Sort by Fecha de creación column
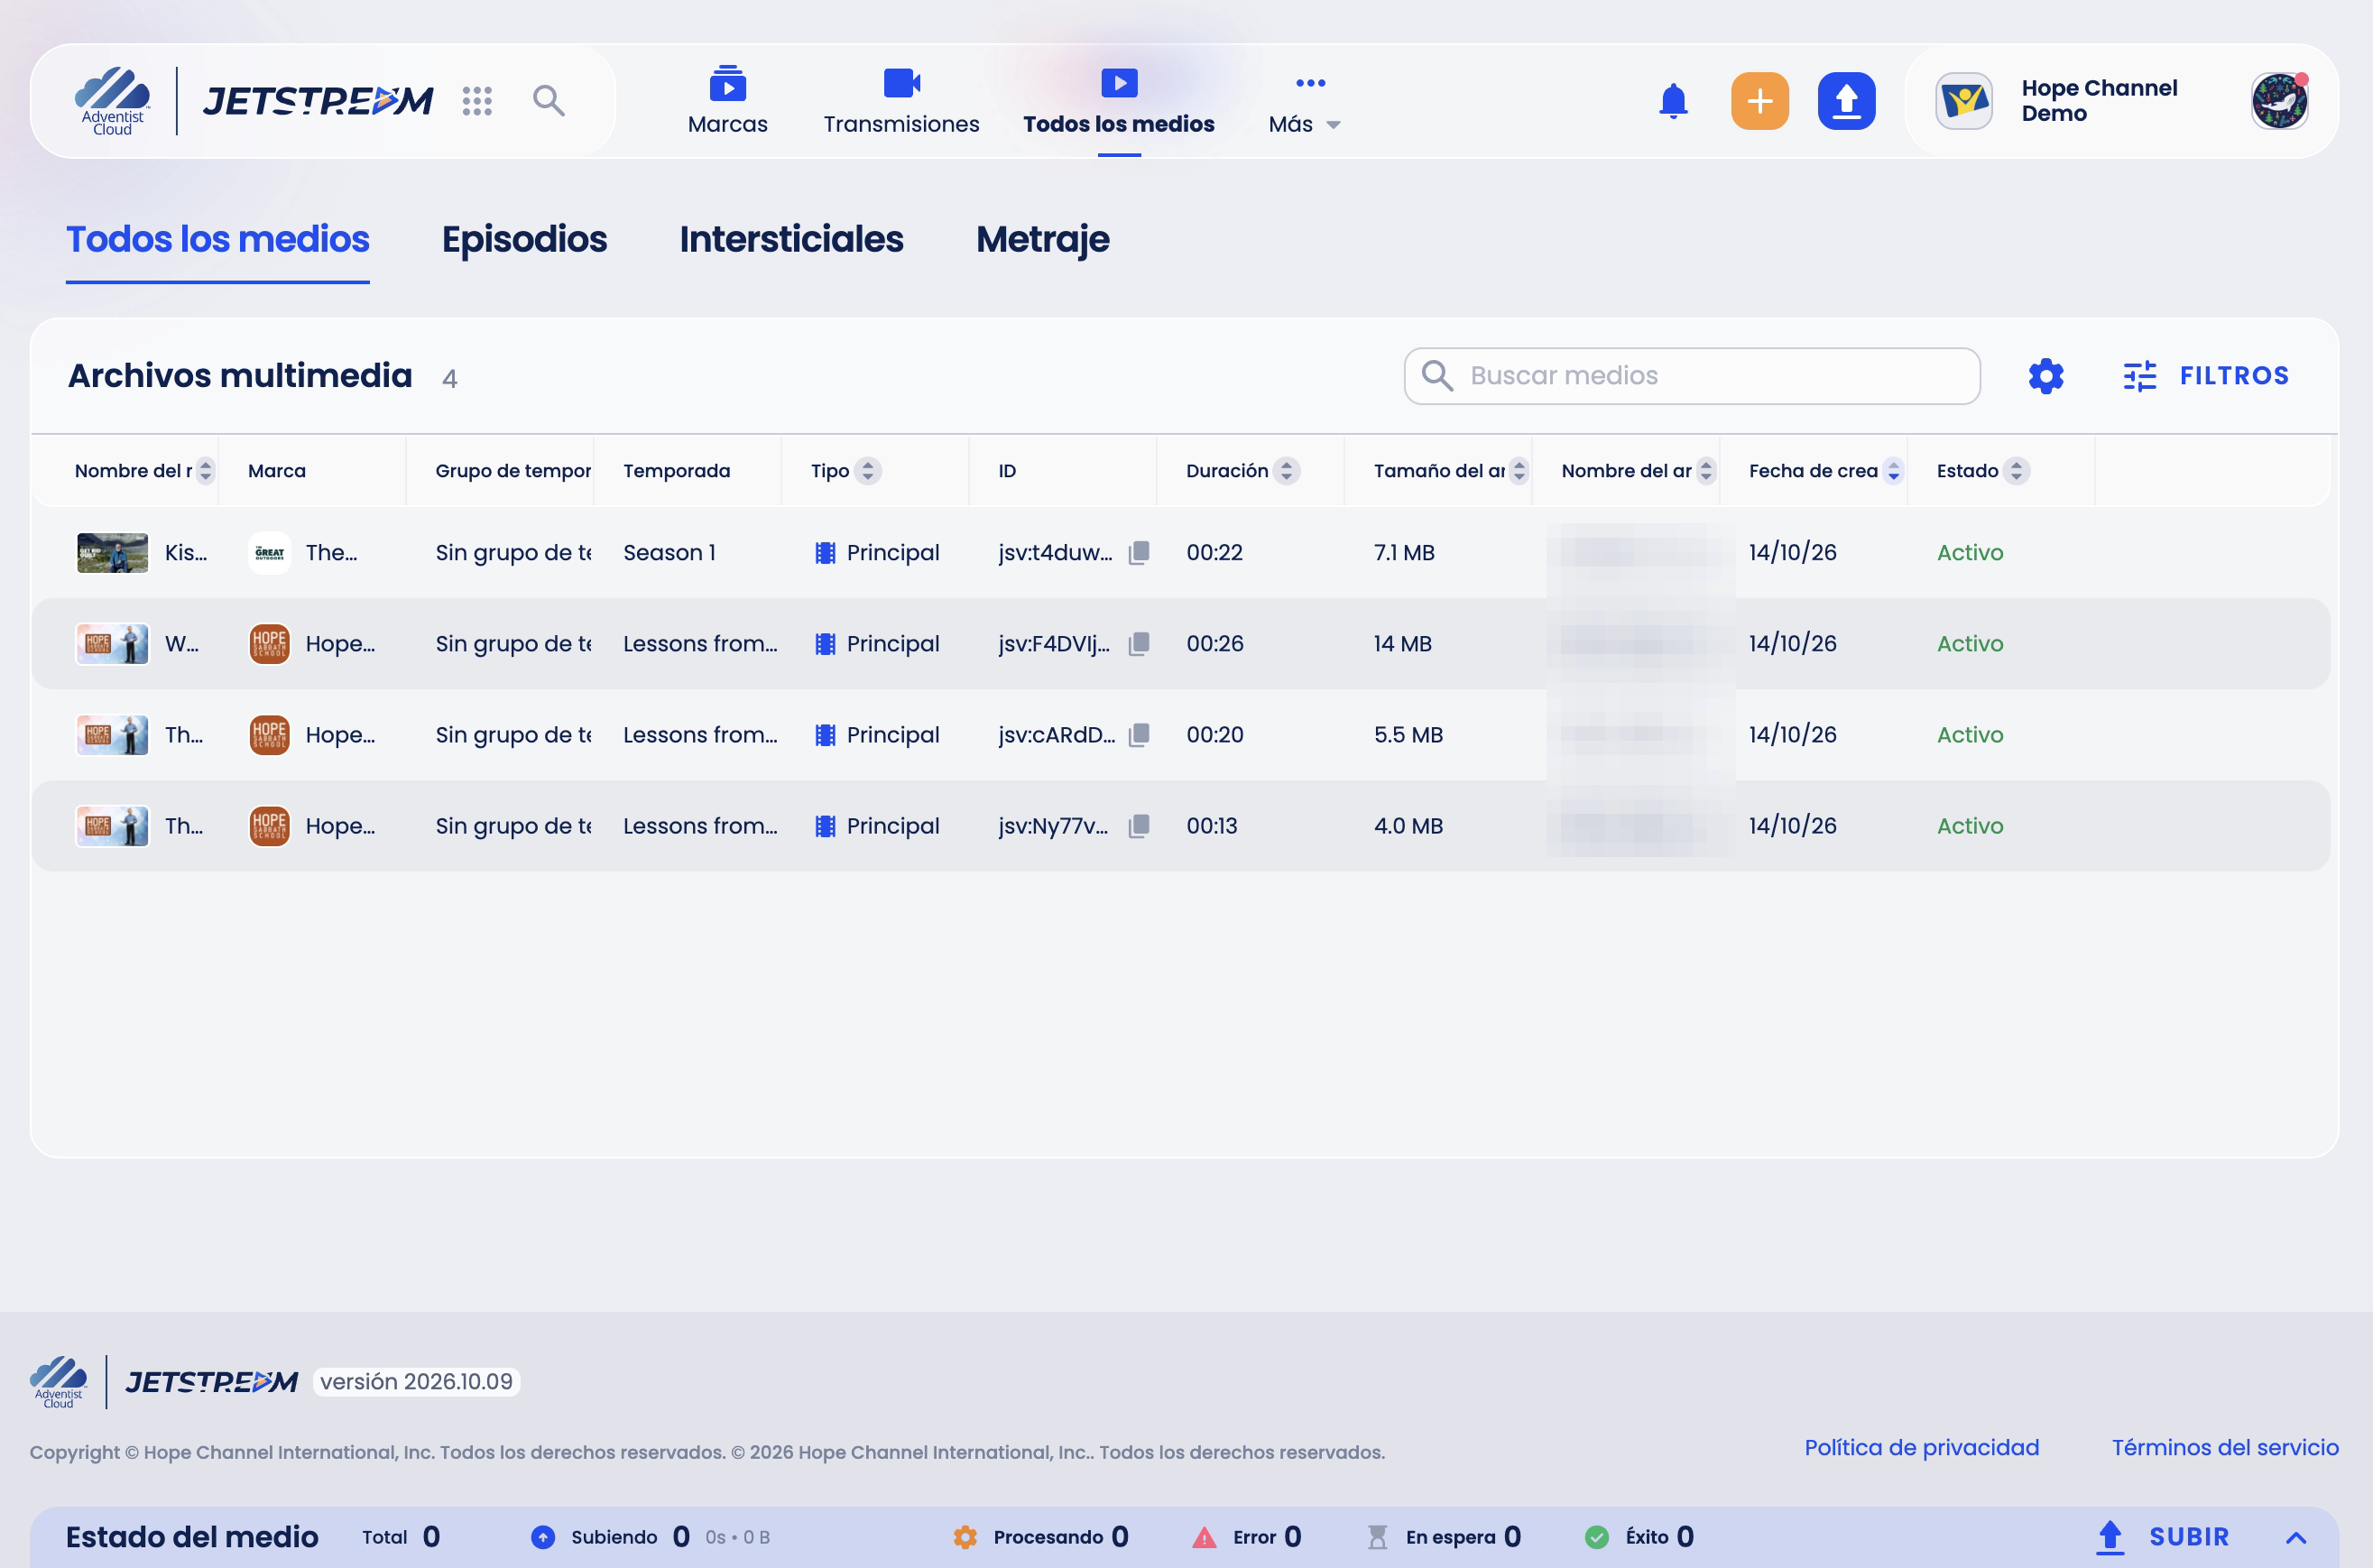This screenshot has width=2373, height=1568. click(1893, 471)
